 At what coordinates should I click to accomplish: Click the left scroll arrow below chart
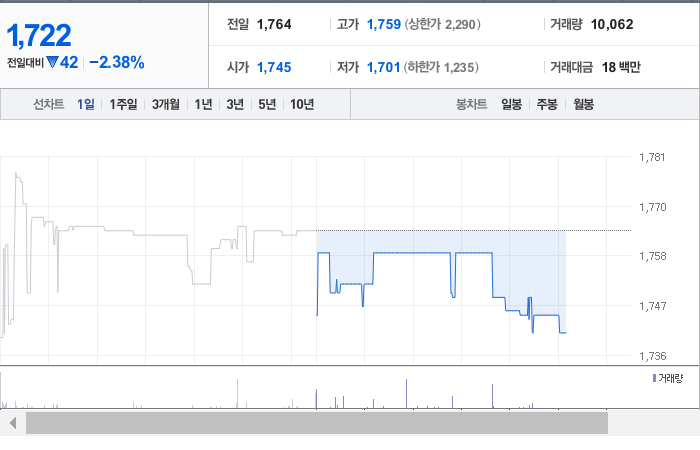tap(13, 423)
